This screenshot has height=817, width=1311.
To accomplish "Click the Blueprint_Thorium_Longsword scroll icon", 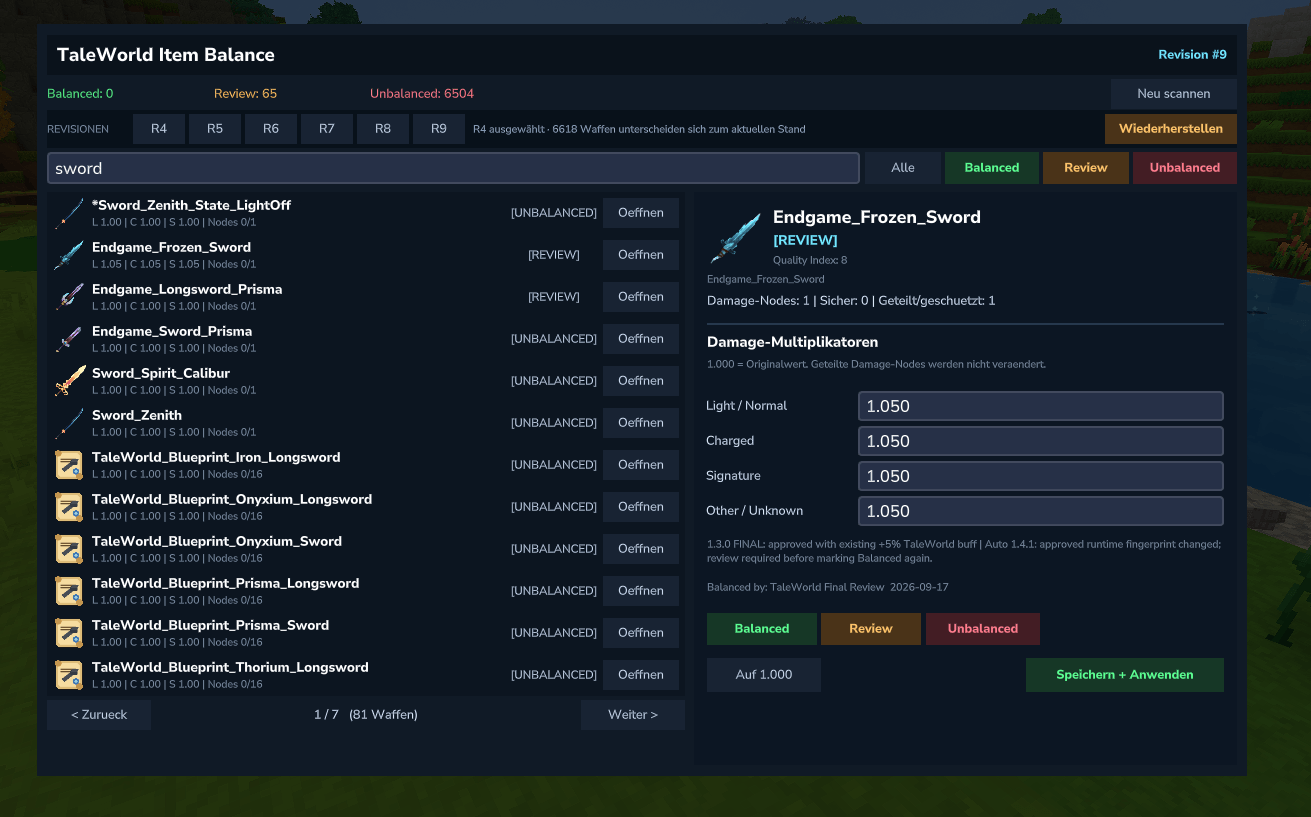I will (x=69, y=675).
